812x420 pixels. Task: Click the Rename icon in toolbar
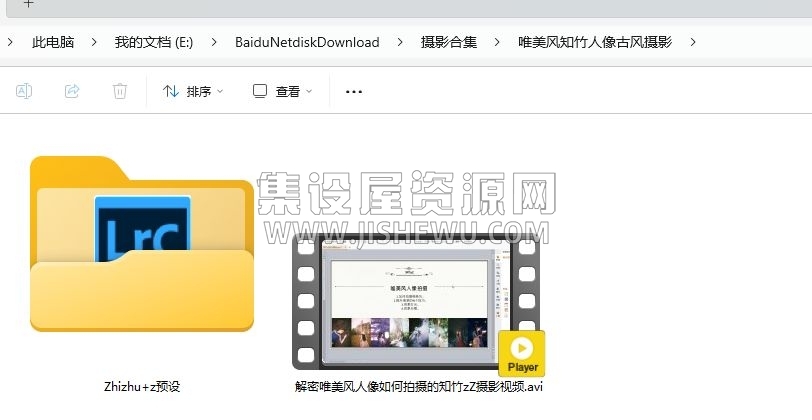point(24,91)
